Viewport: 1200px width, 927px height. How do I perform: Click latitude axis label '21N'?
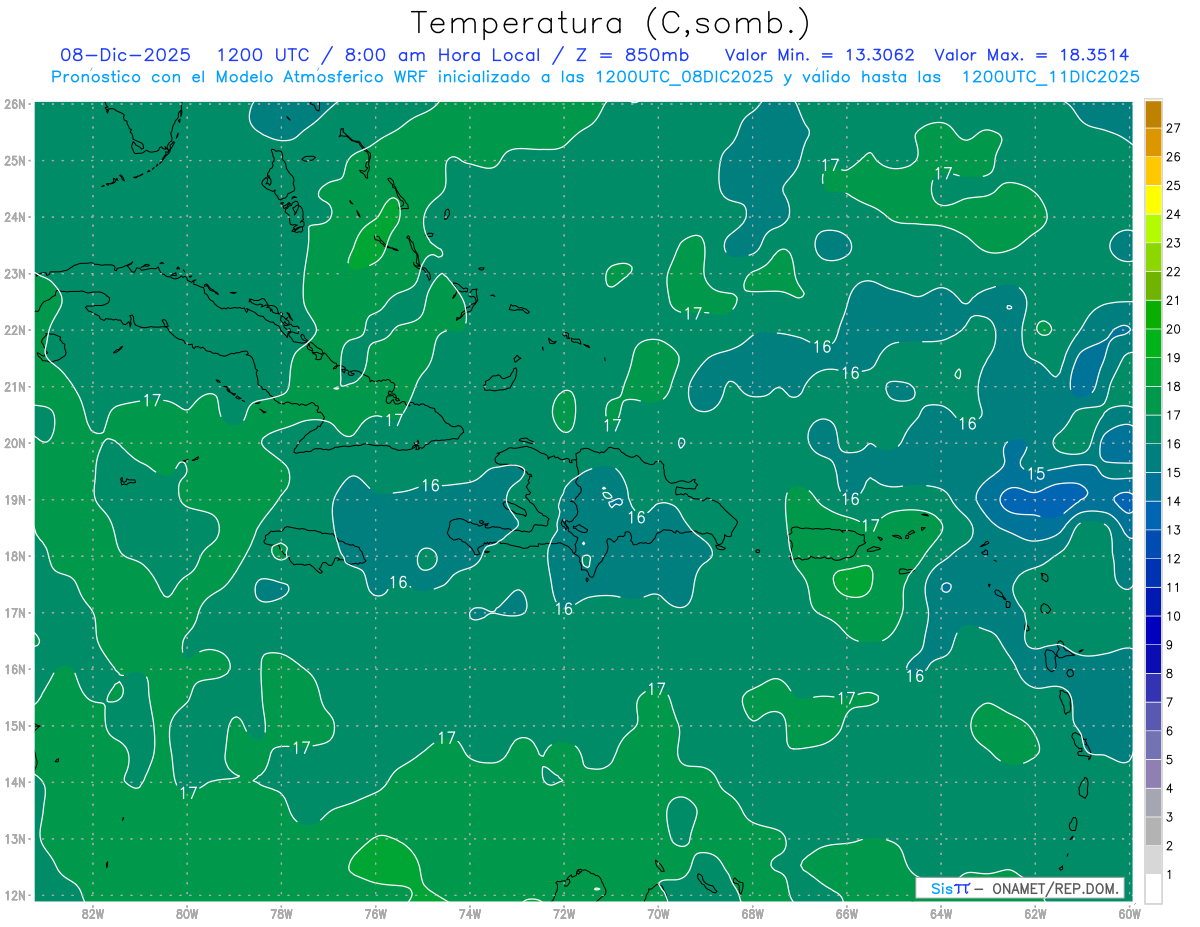[14, 387]
